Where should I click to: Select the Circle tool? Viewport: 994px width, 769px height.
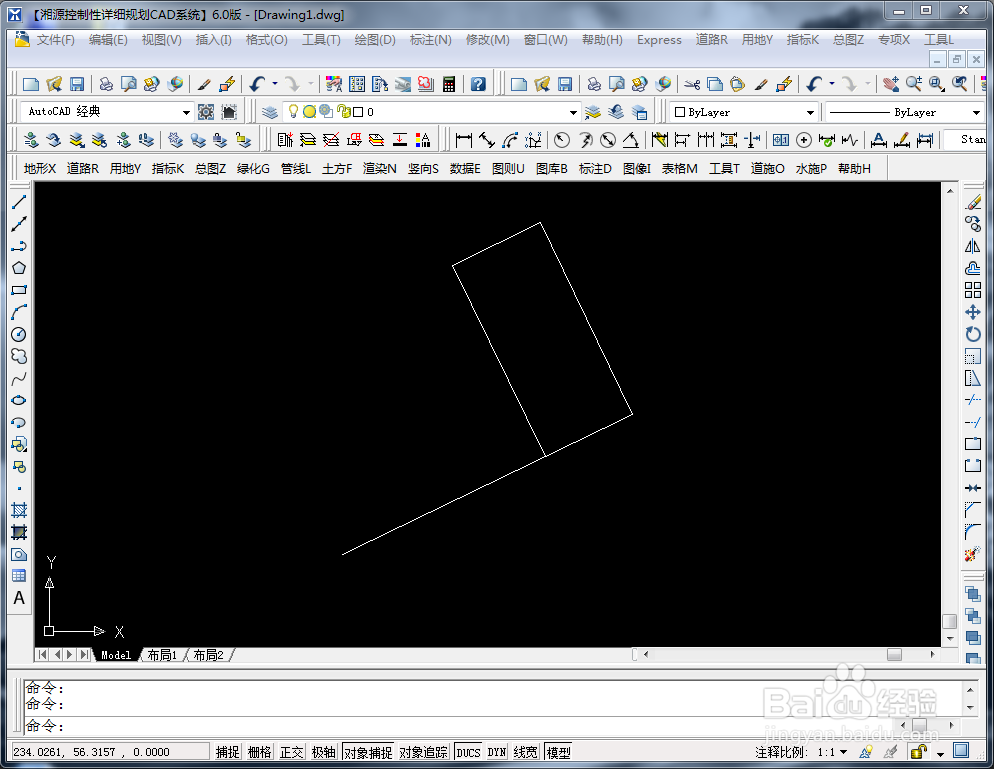[x=19, y=335]
